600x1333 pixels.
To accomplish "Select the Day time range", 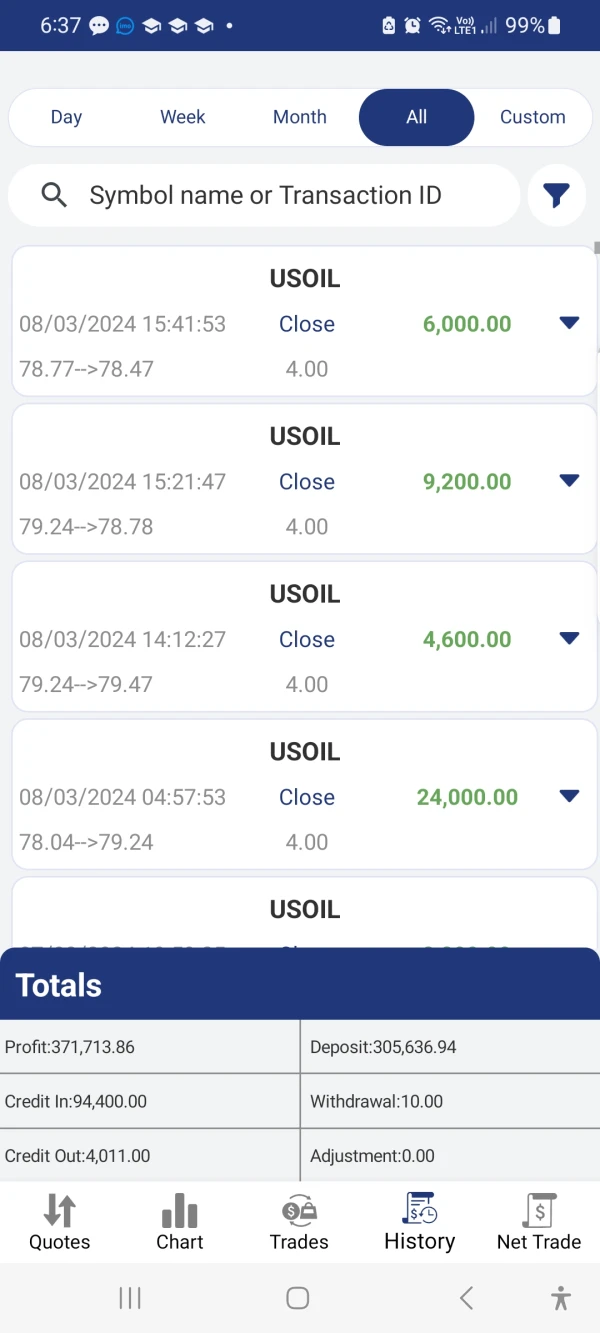I will click(x=66, y=117).
